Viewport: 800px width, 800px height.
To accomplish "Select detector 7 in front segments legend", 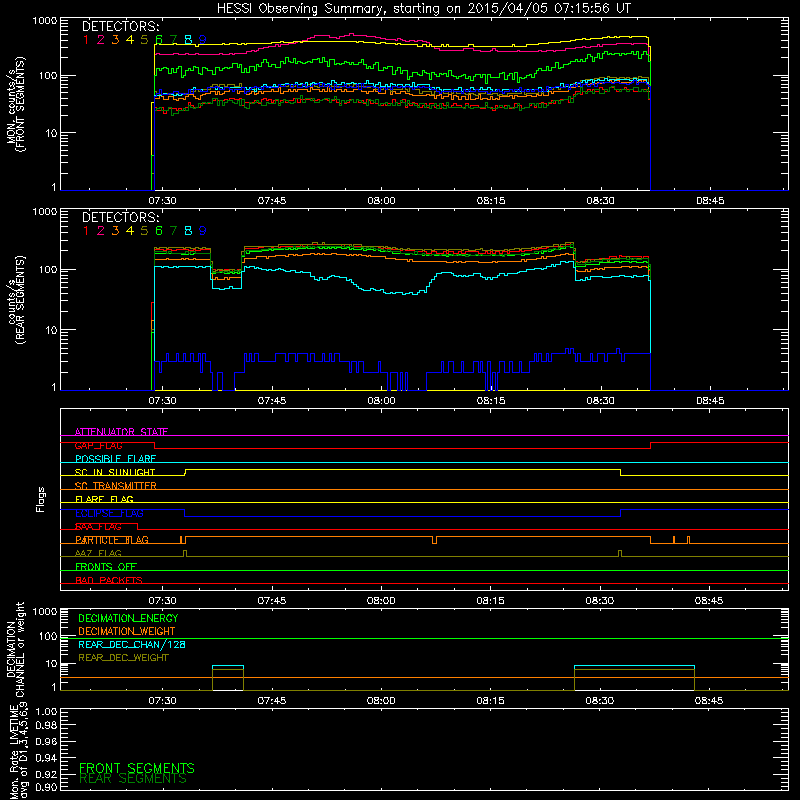I will [x=173, y=40].
